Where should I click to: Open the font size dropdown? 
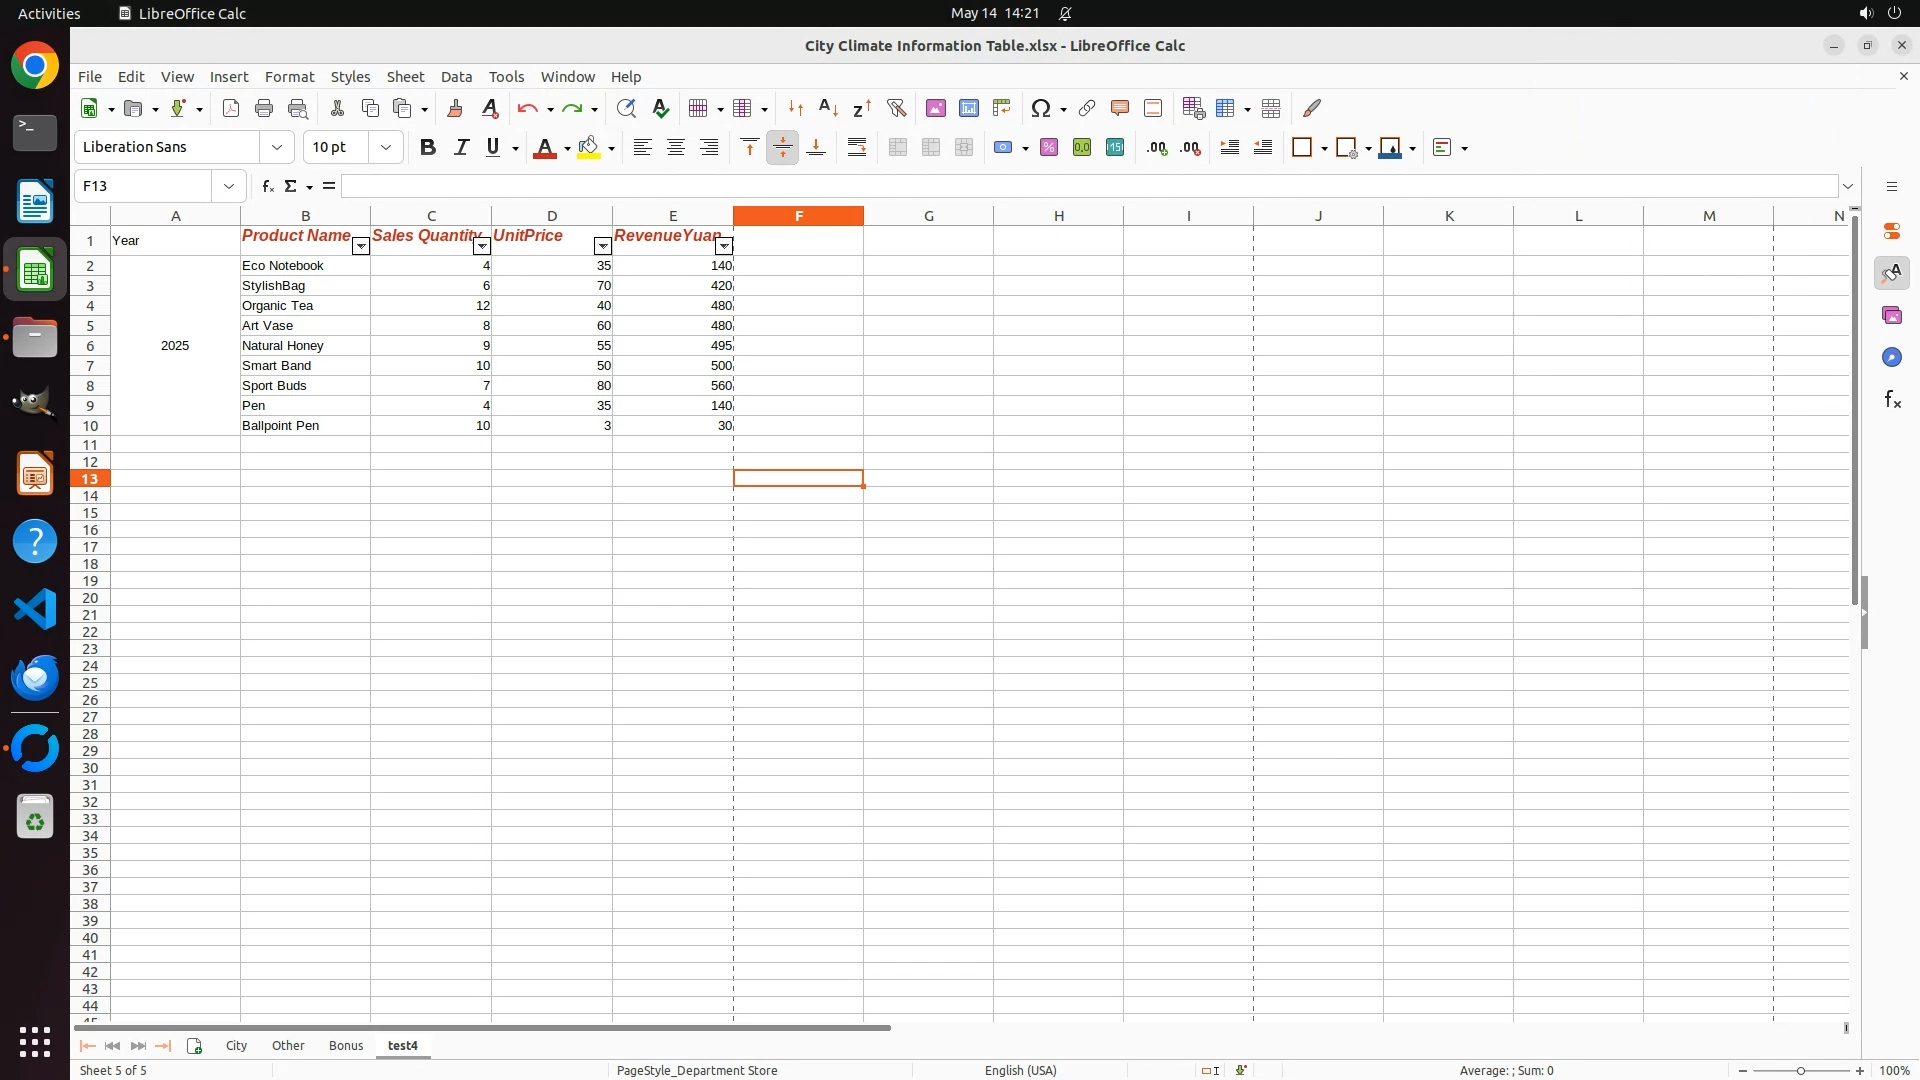pos(386,147)
